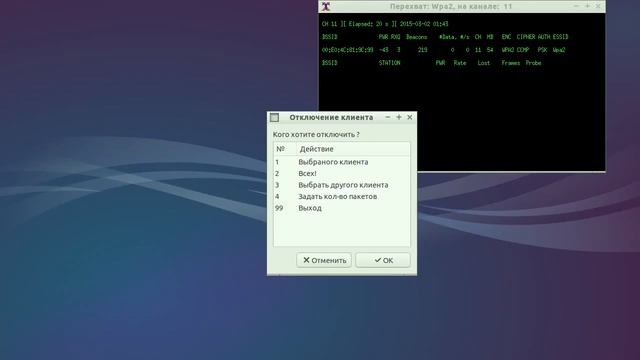
Task: Minimize the "Перехват: Wpa2" terminal window
Action: tap(576, 6)
